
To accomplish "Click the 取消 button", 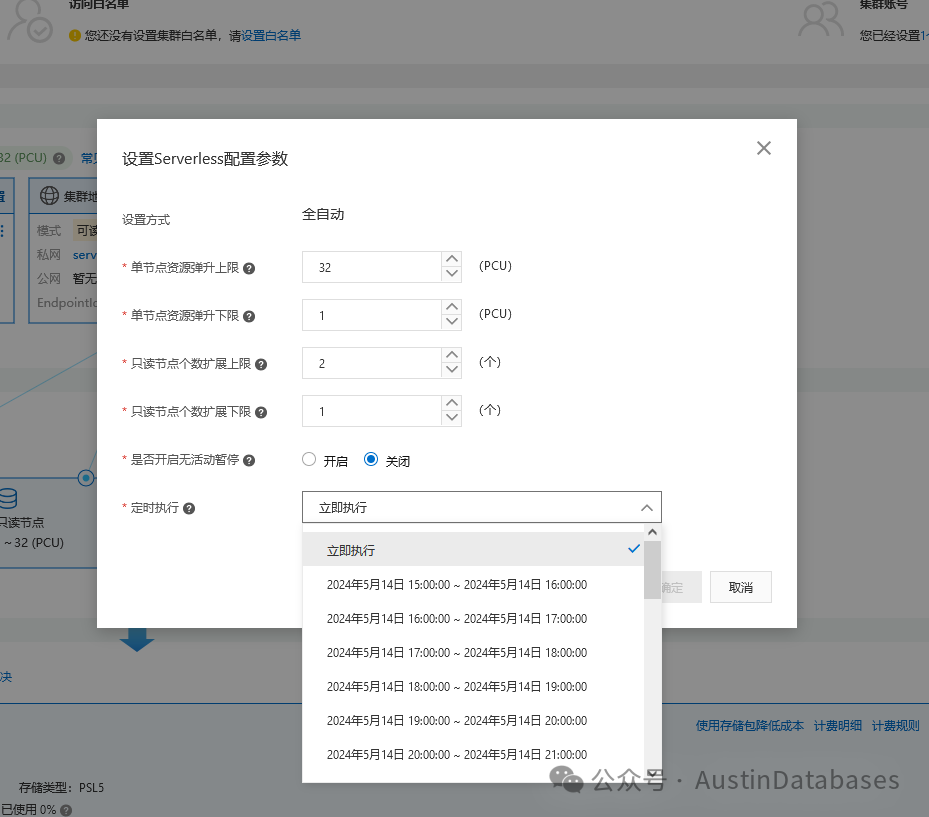I will pyautogui.click(x=741, y=587).
